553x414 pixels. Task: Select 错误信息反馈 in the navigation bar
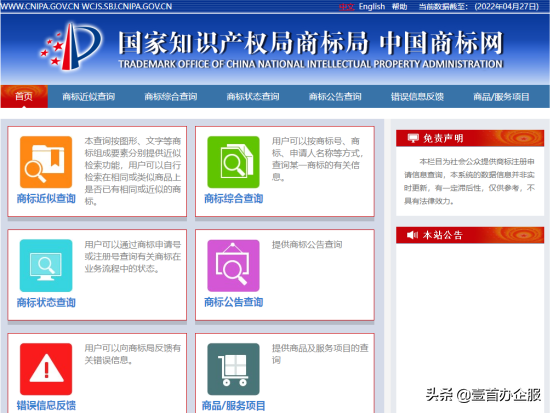pyautogui.click(x=417, y=97)
